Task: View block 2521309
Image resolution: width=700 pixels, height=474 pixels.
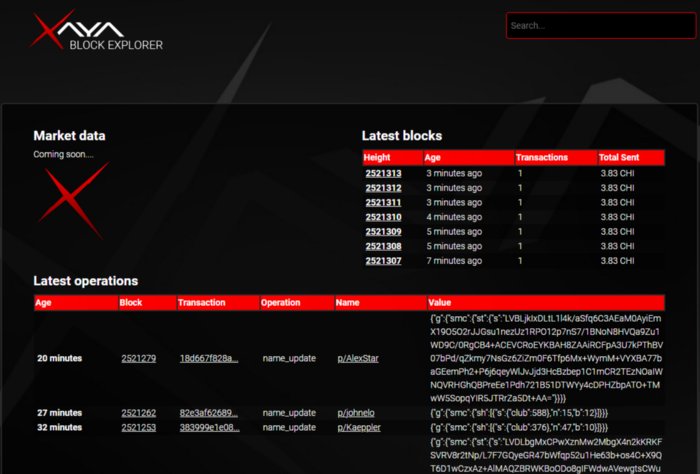Action: [x=383, y=231]
